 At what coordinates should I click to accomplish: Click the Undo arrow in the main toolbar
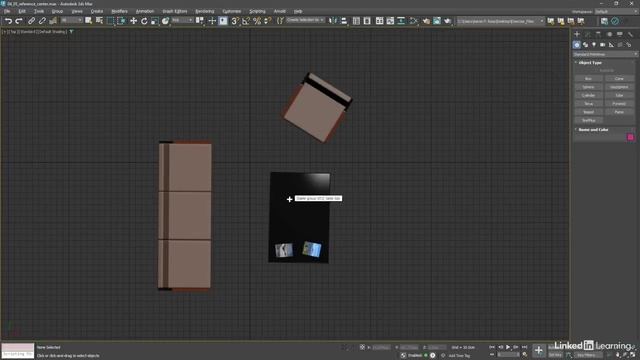point(8,21)
